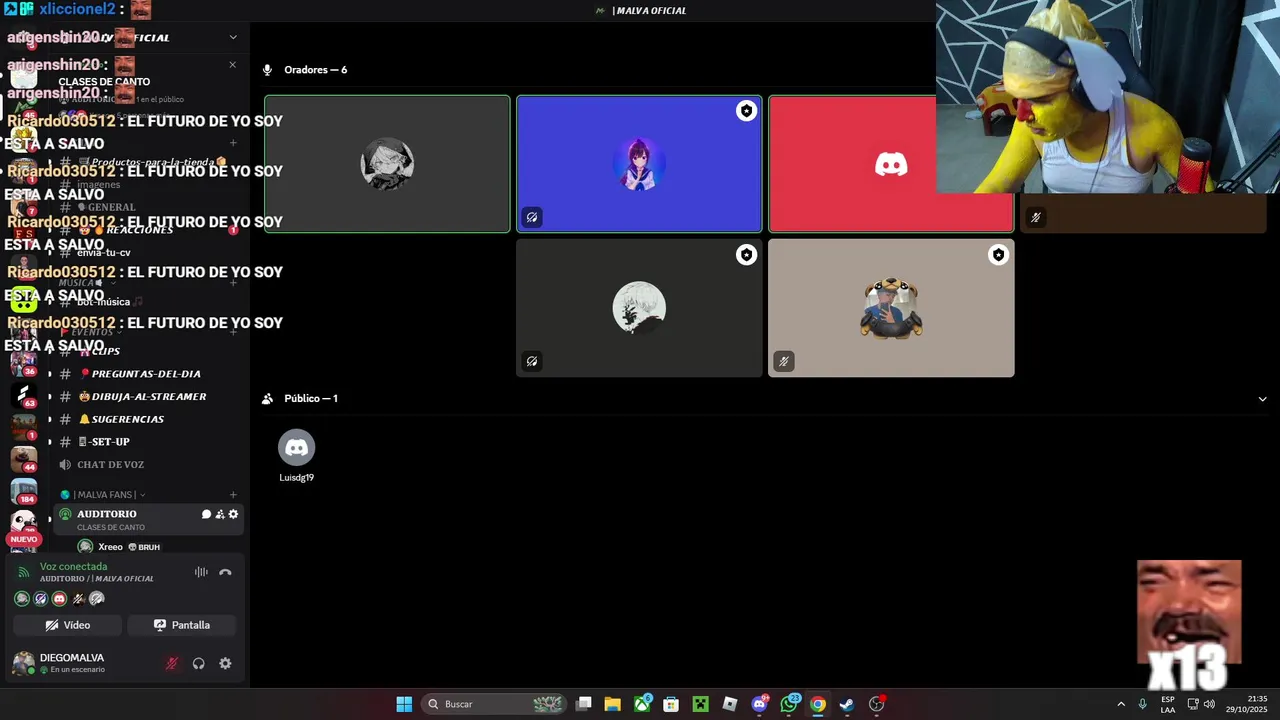This screenshot has width=1280, height=720.
Task: Disconnect from voice with the hang-up icon
Action: pyautogui.click(x=225, y=572)
